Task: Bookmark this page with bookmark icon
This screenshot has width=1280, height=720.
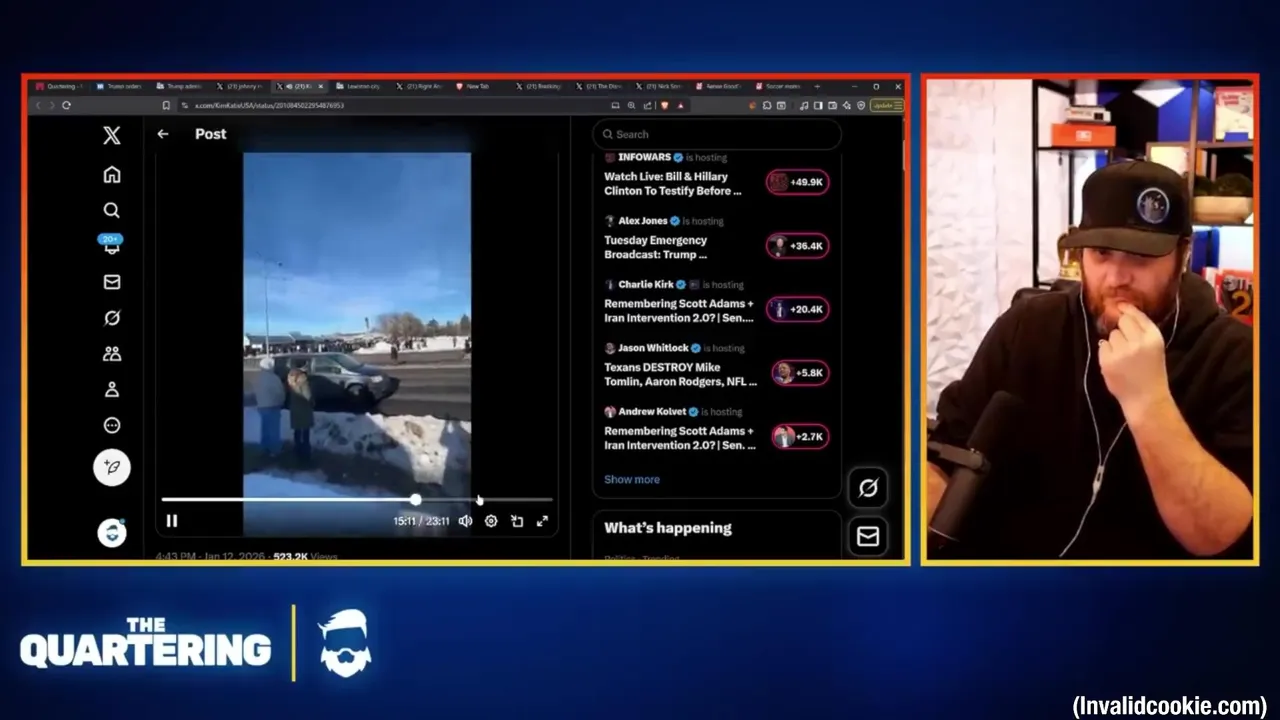Action: 166,105
